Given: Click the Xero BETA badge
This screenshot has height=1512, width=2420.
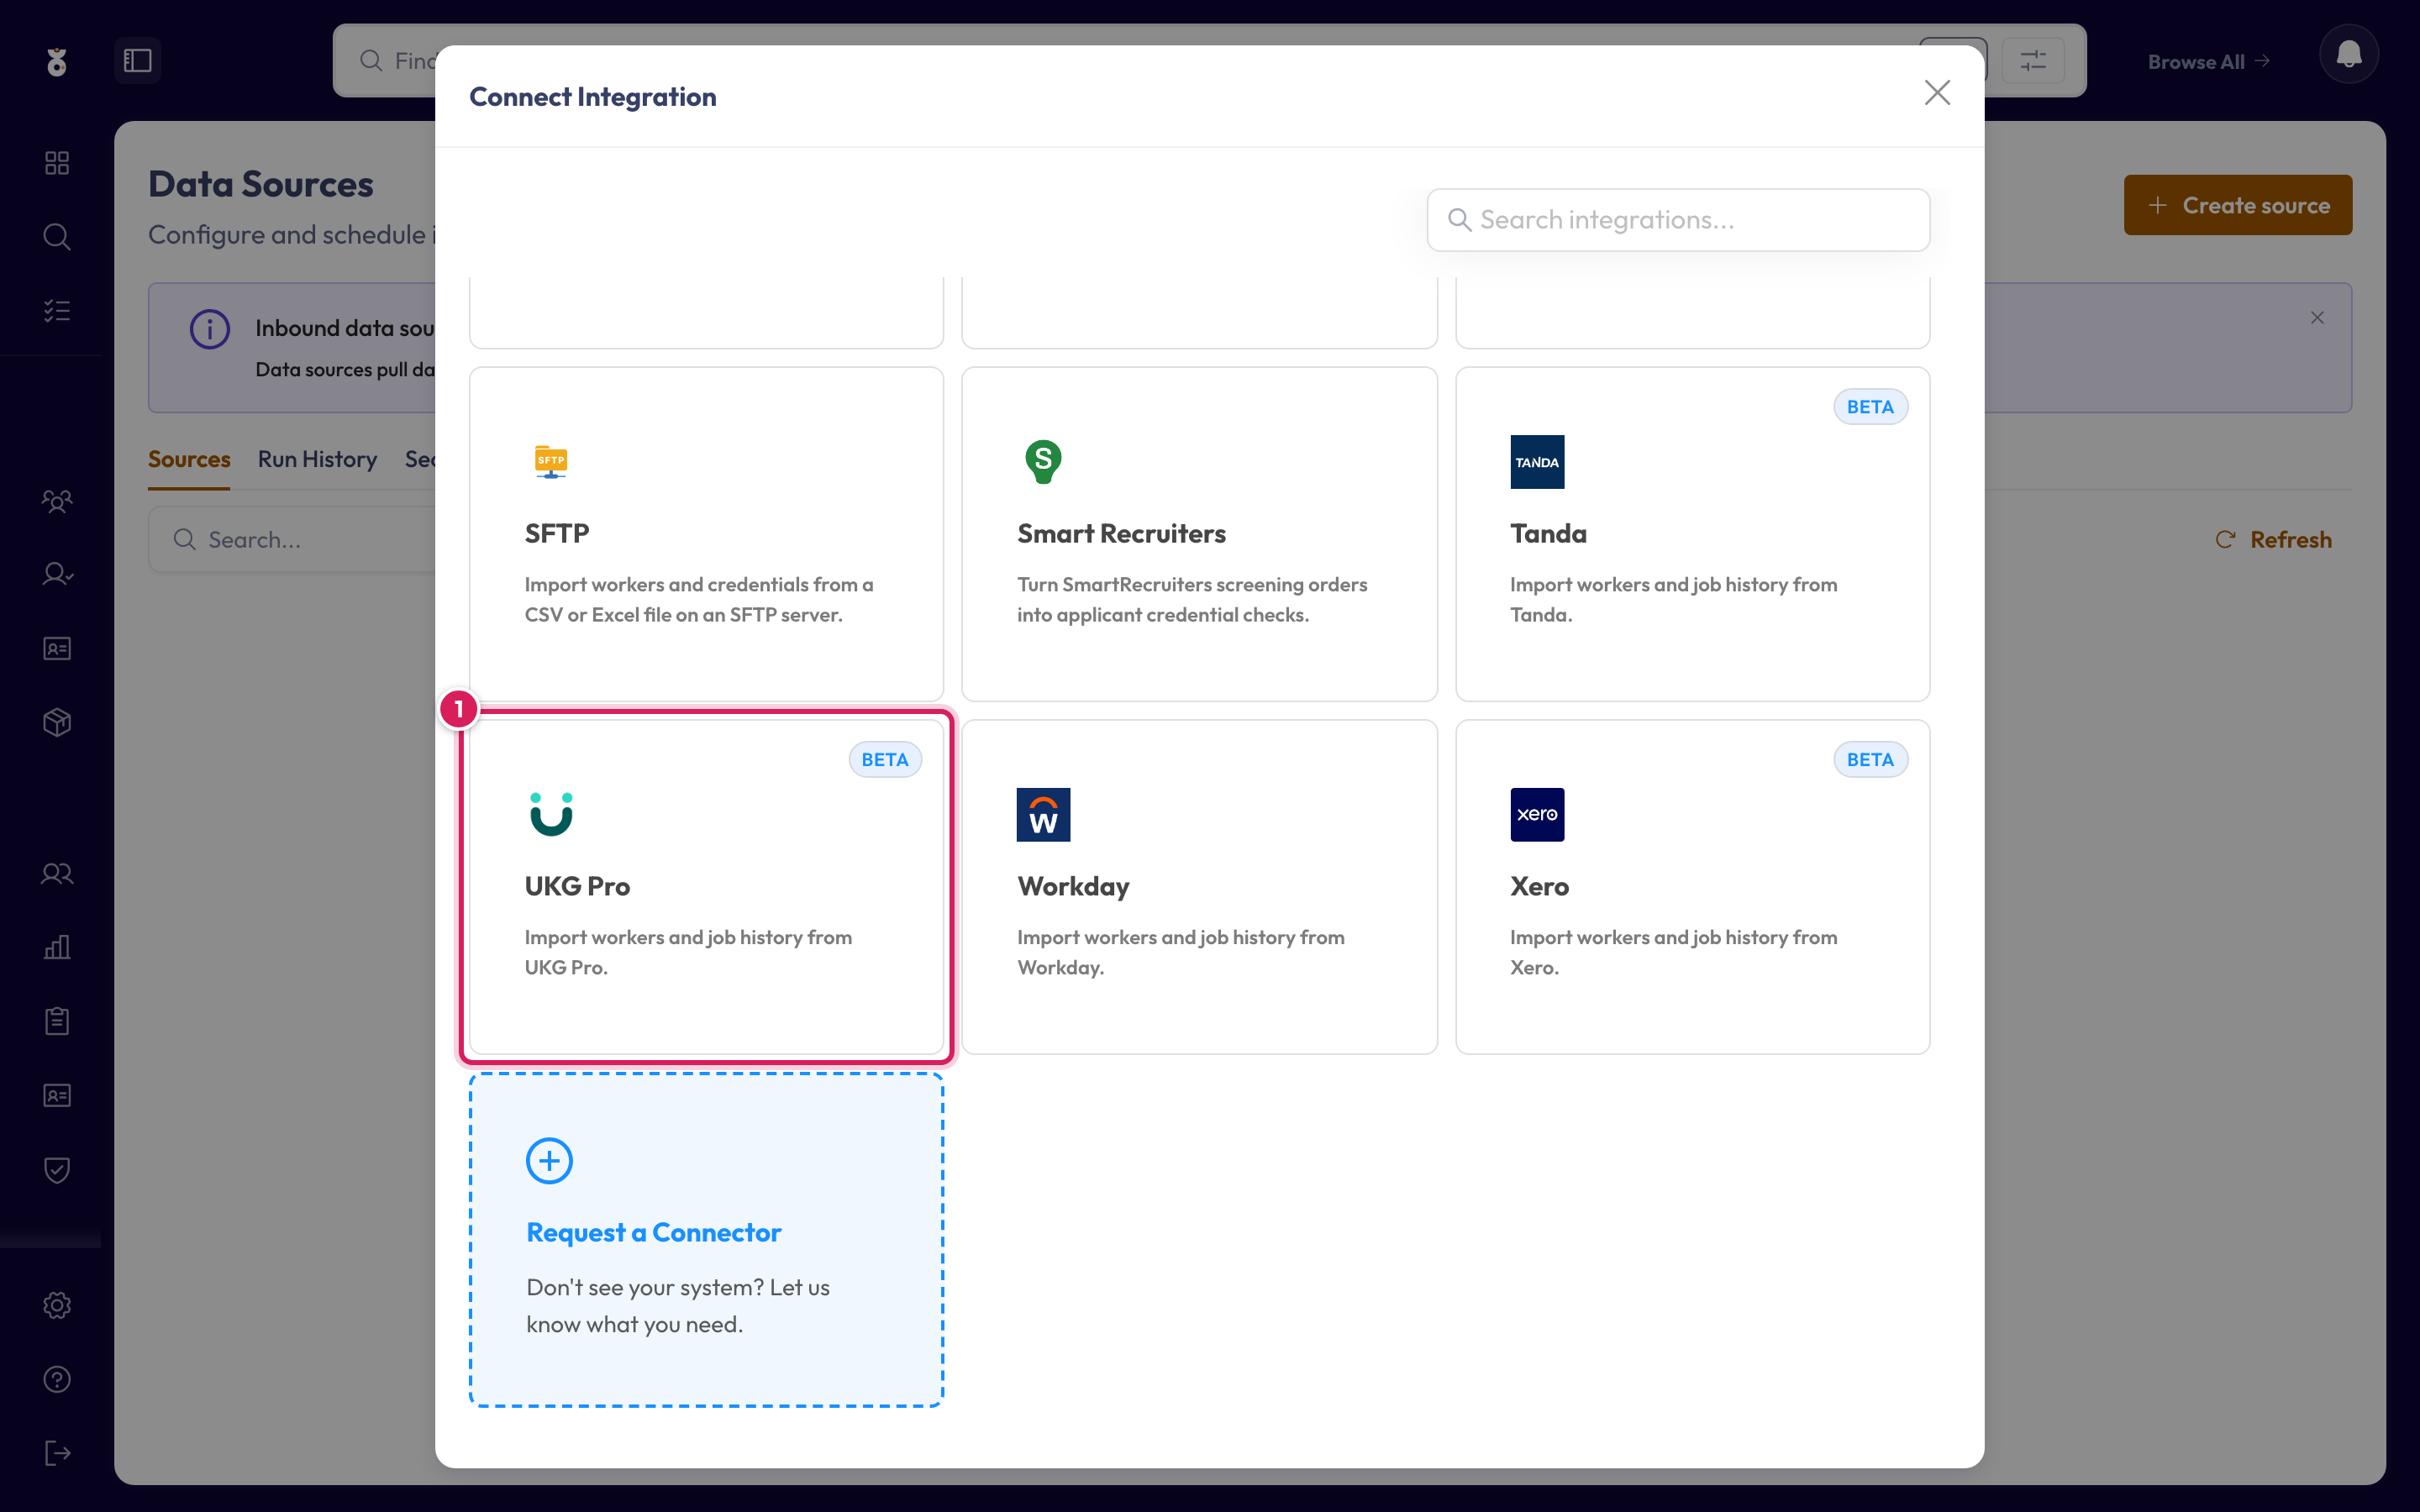Looking at the screenshot, I should tap(1870, 760).
